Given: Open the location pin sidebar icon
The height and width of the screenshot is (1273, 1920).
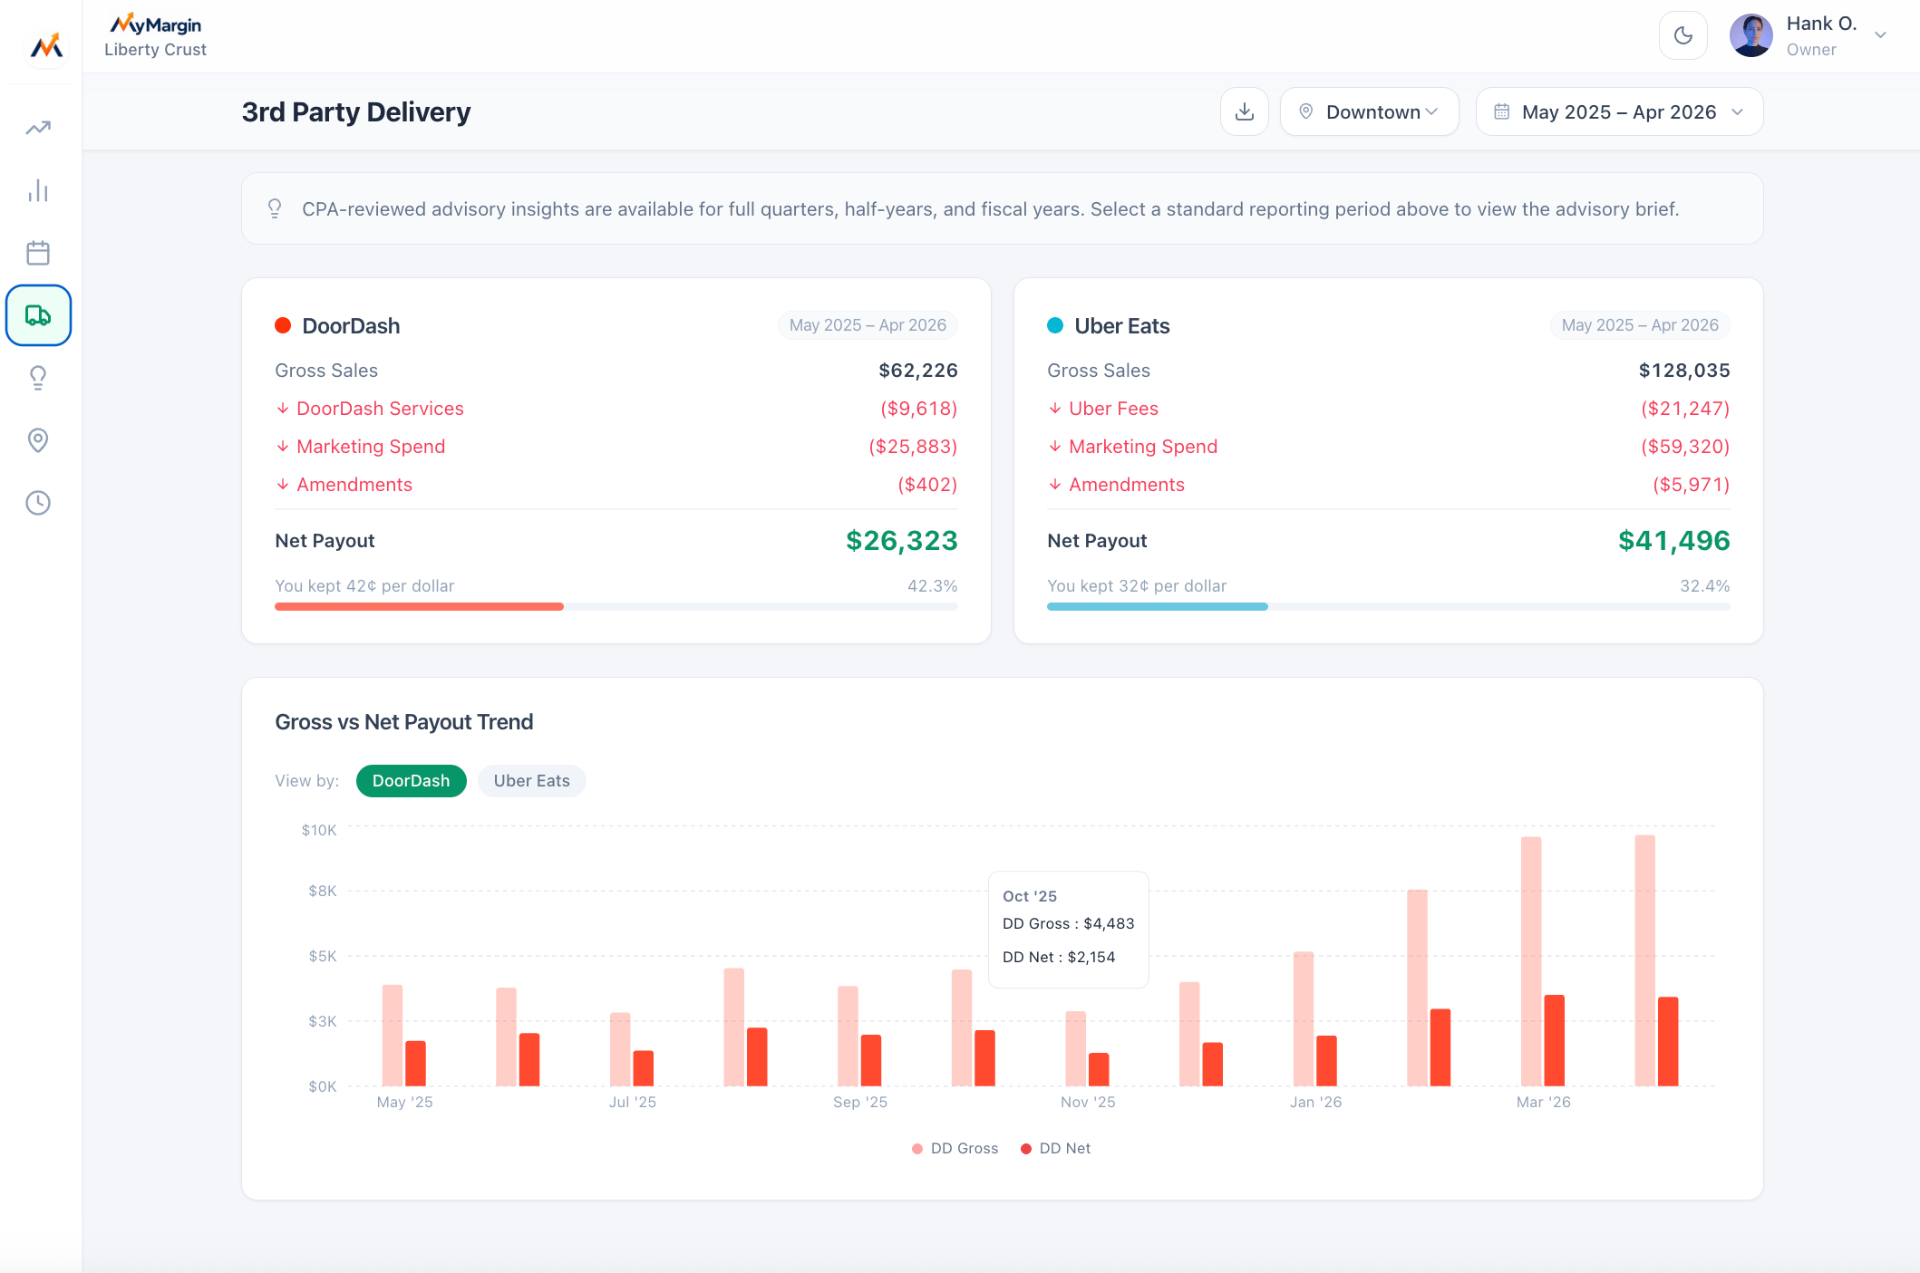Looking at the screenshot, I should [x=38, y=440].
